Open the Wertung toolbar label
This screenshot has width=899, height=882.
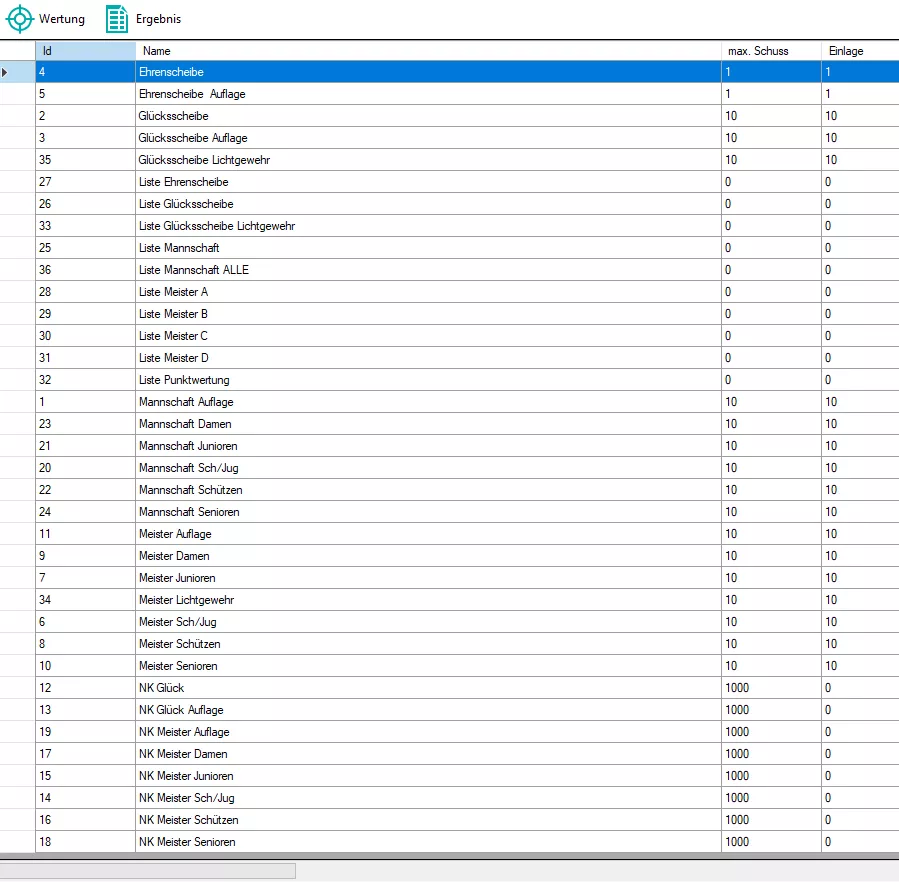pos(62,19)
